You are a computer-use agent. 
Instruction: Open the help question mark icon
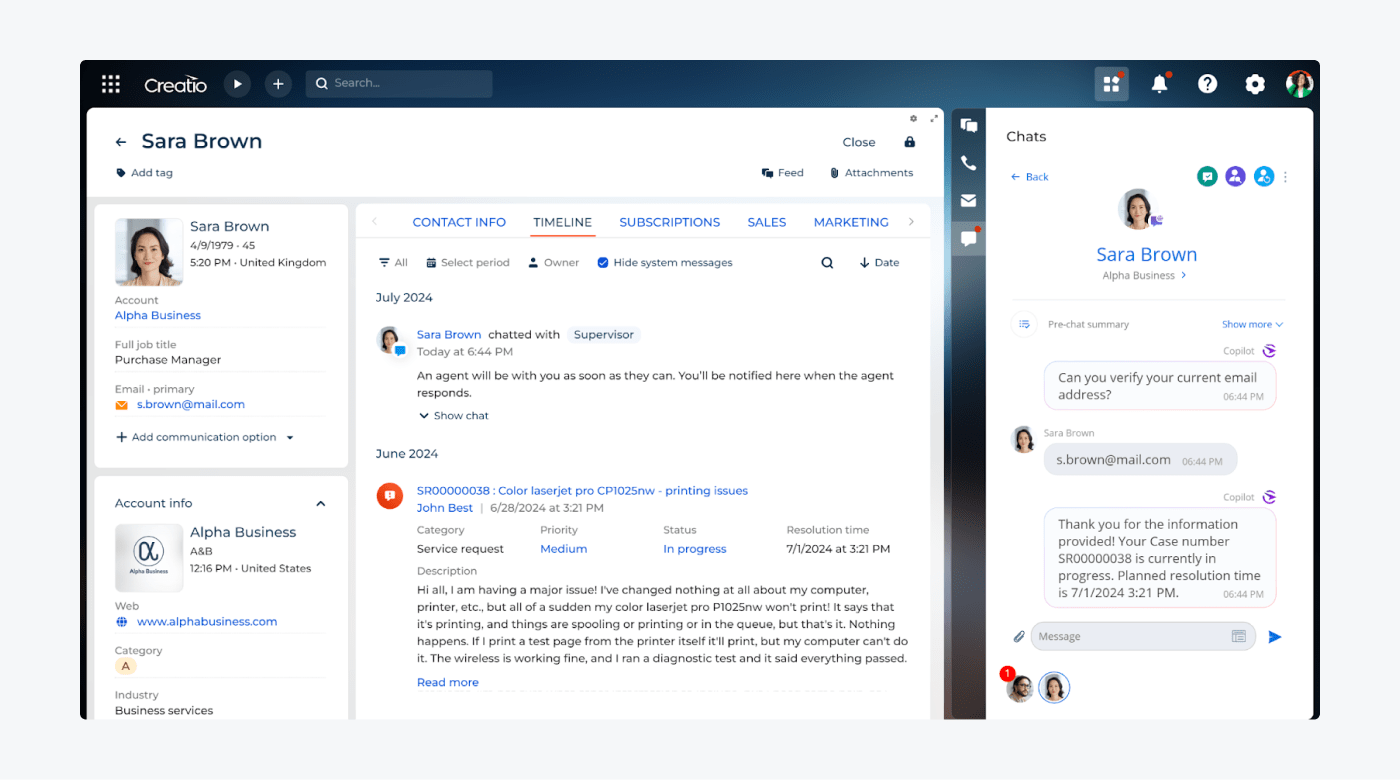1207,84
